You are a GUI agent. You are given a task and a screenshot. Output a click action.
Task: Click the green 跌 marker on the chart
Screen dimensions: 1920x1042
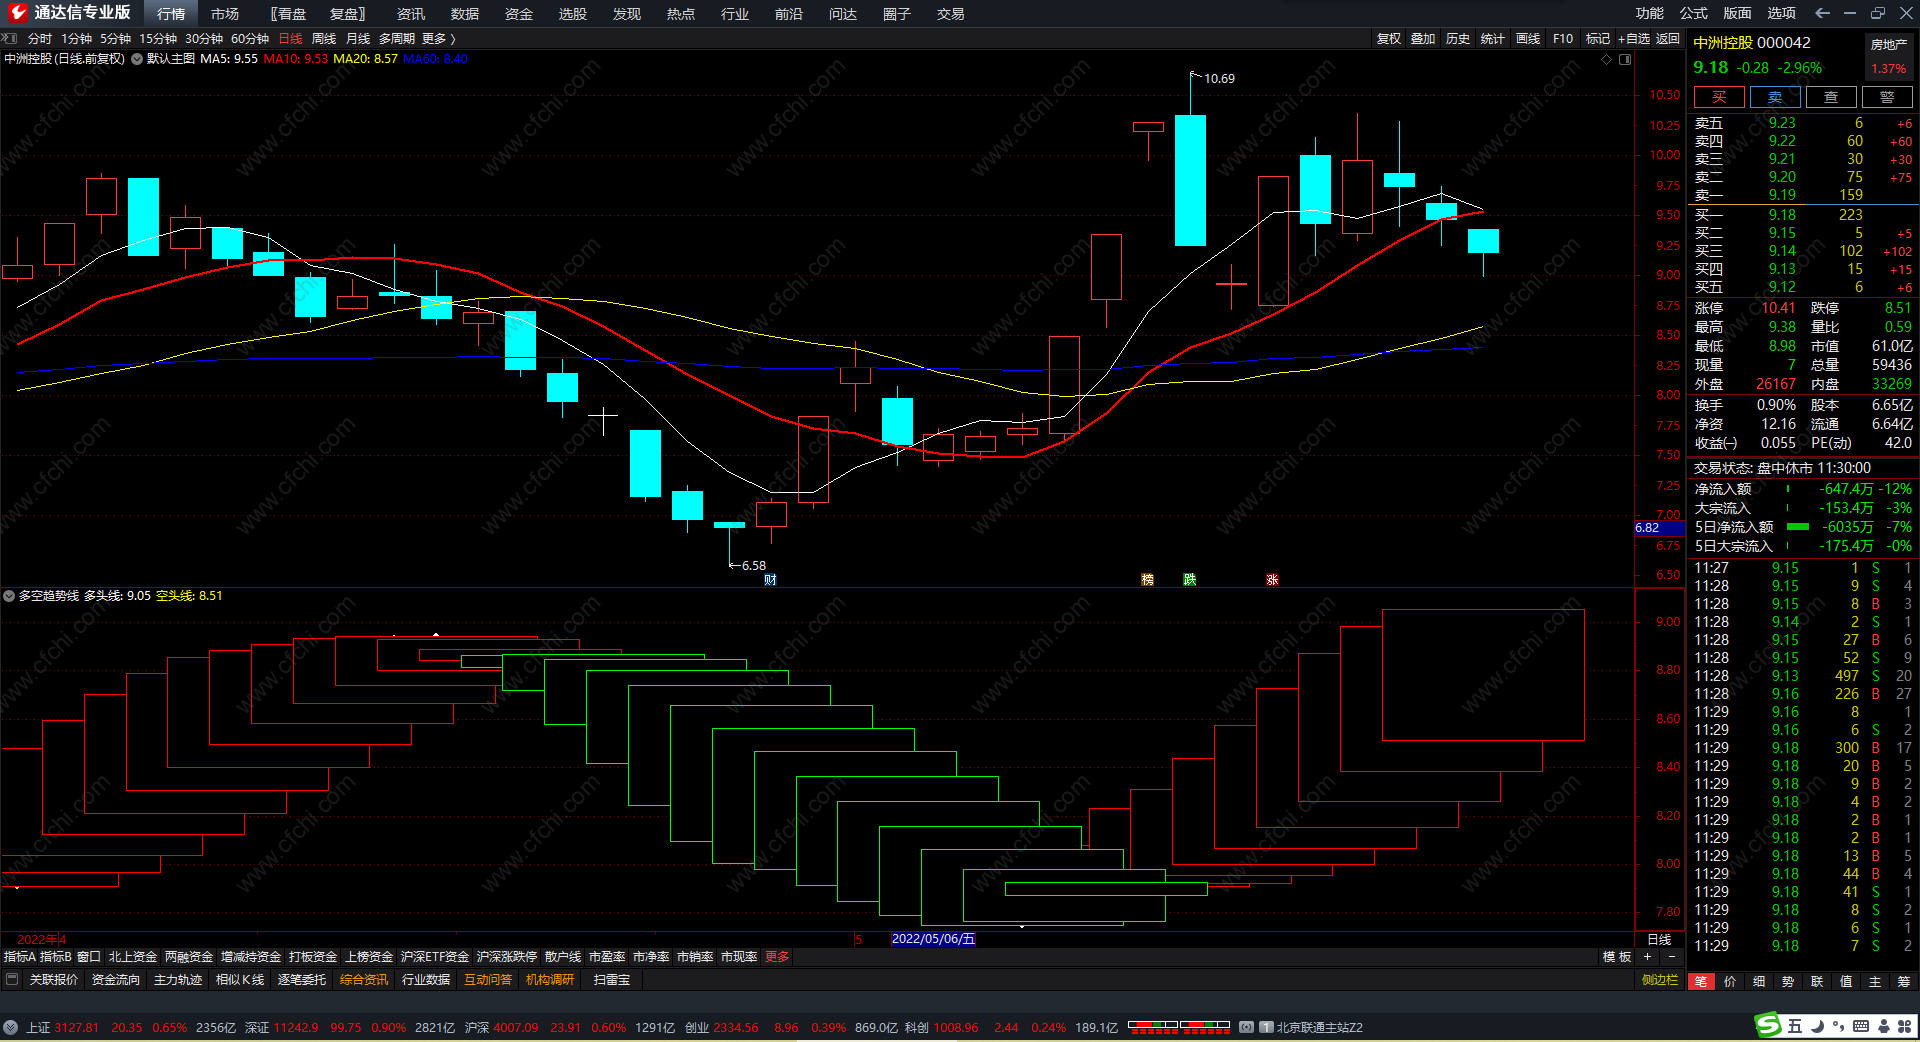point(1189,580)
